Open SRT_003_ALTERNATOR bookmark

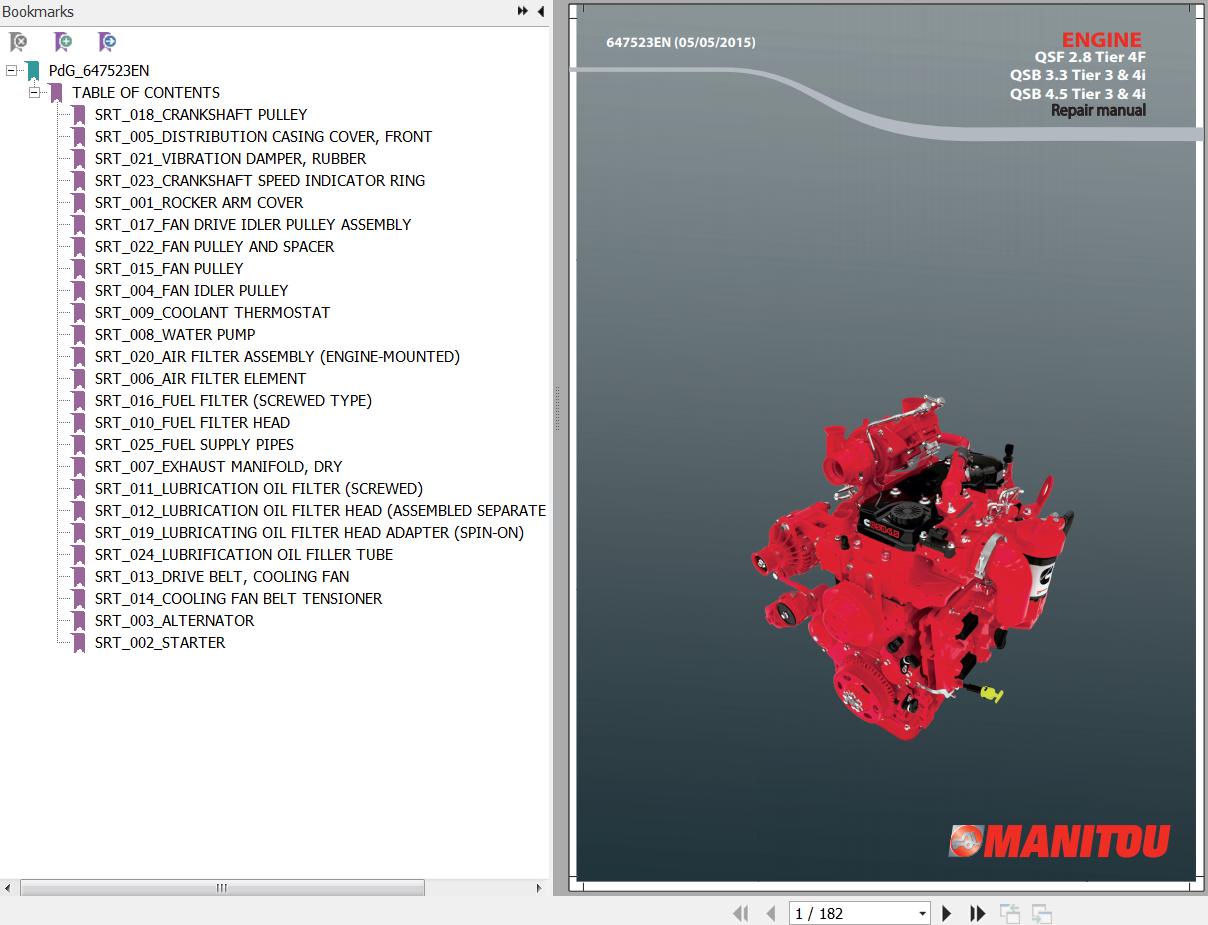point(175,621)
